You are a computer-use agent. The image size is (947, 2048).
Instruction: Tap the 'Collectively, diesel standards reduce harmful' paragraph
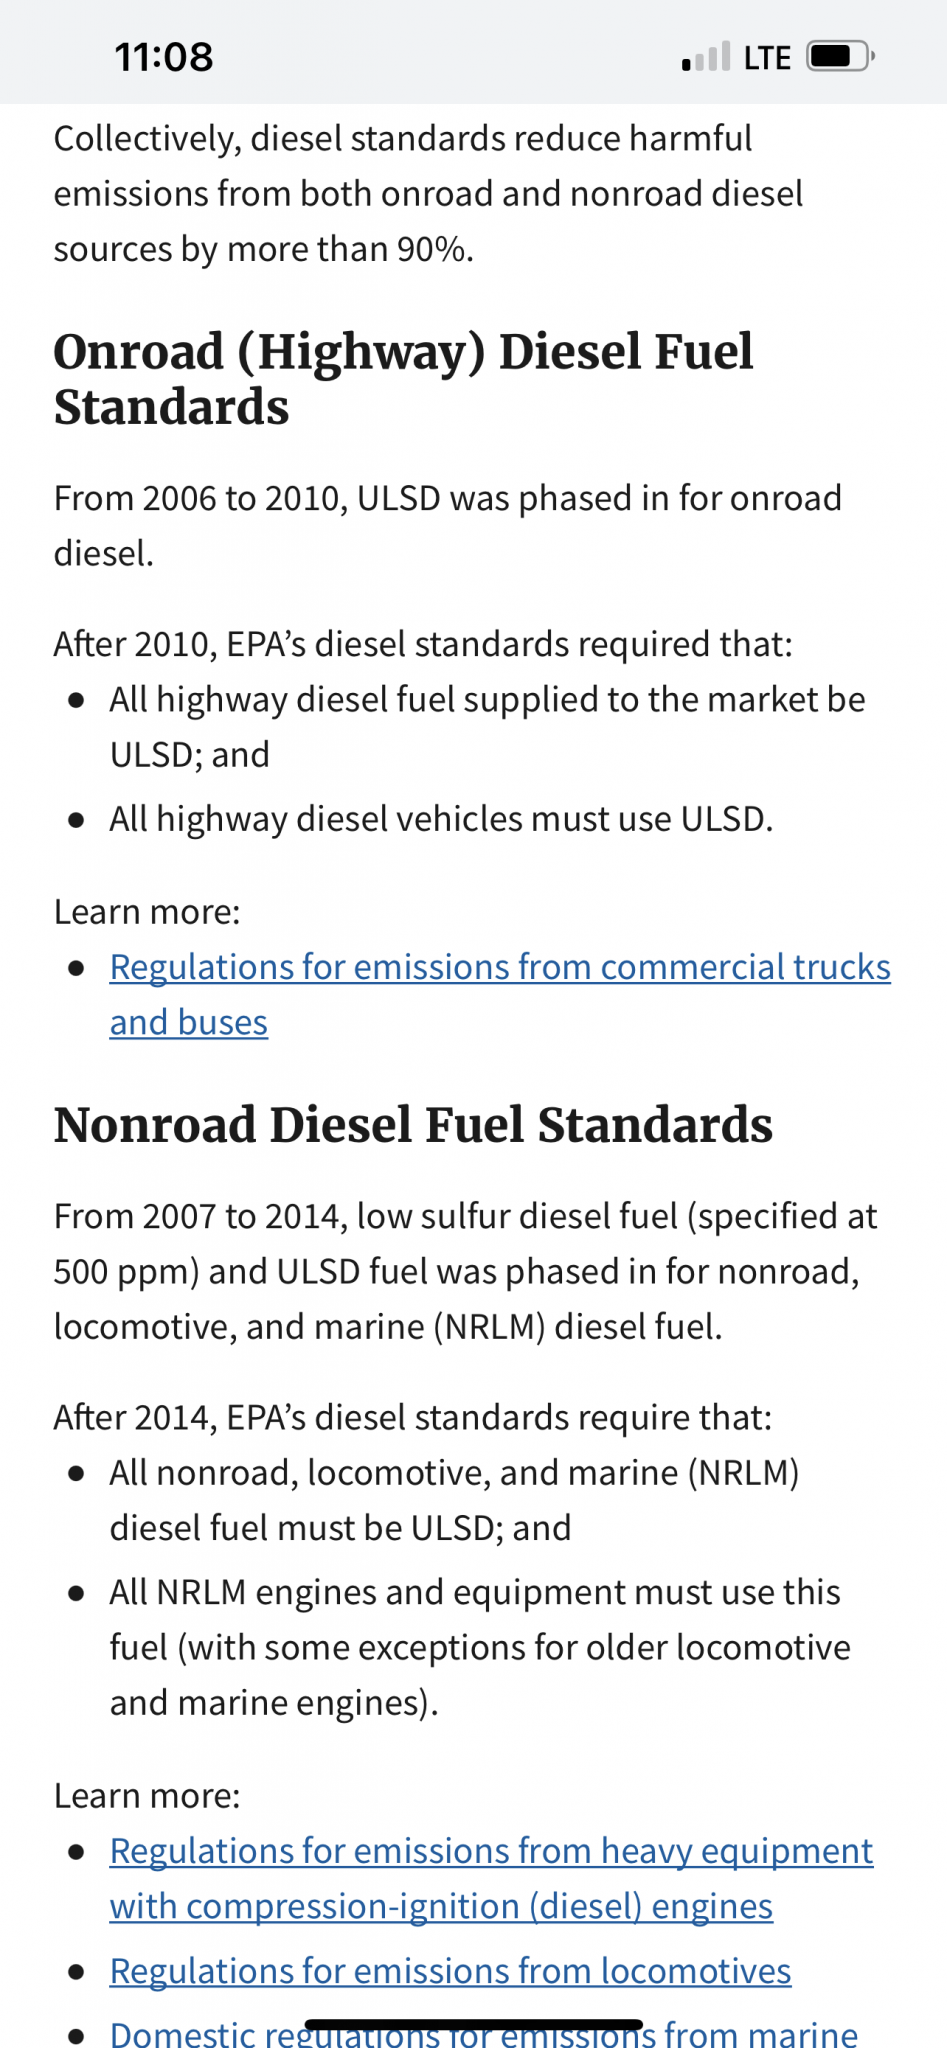click(x=428, y=193)
